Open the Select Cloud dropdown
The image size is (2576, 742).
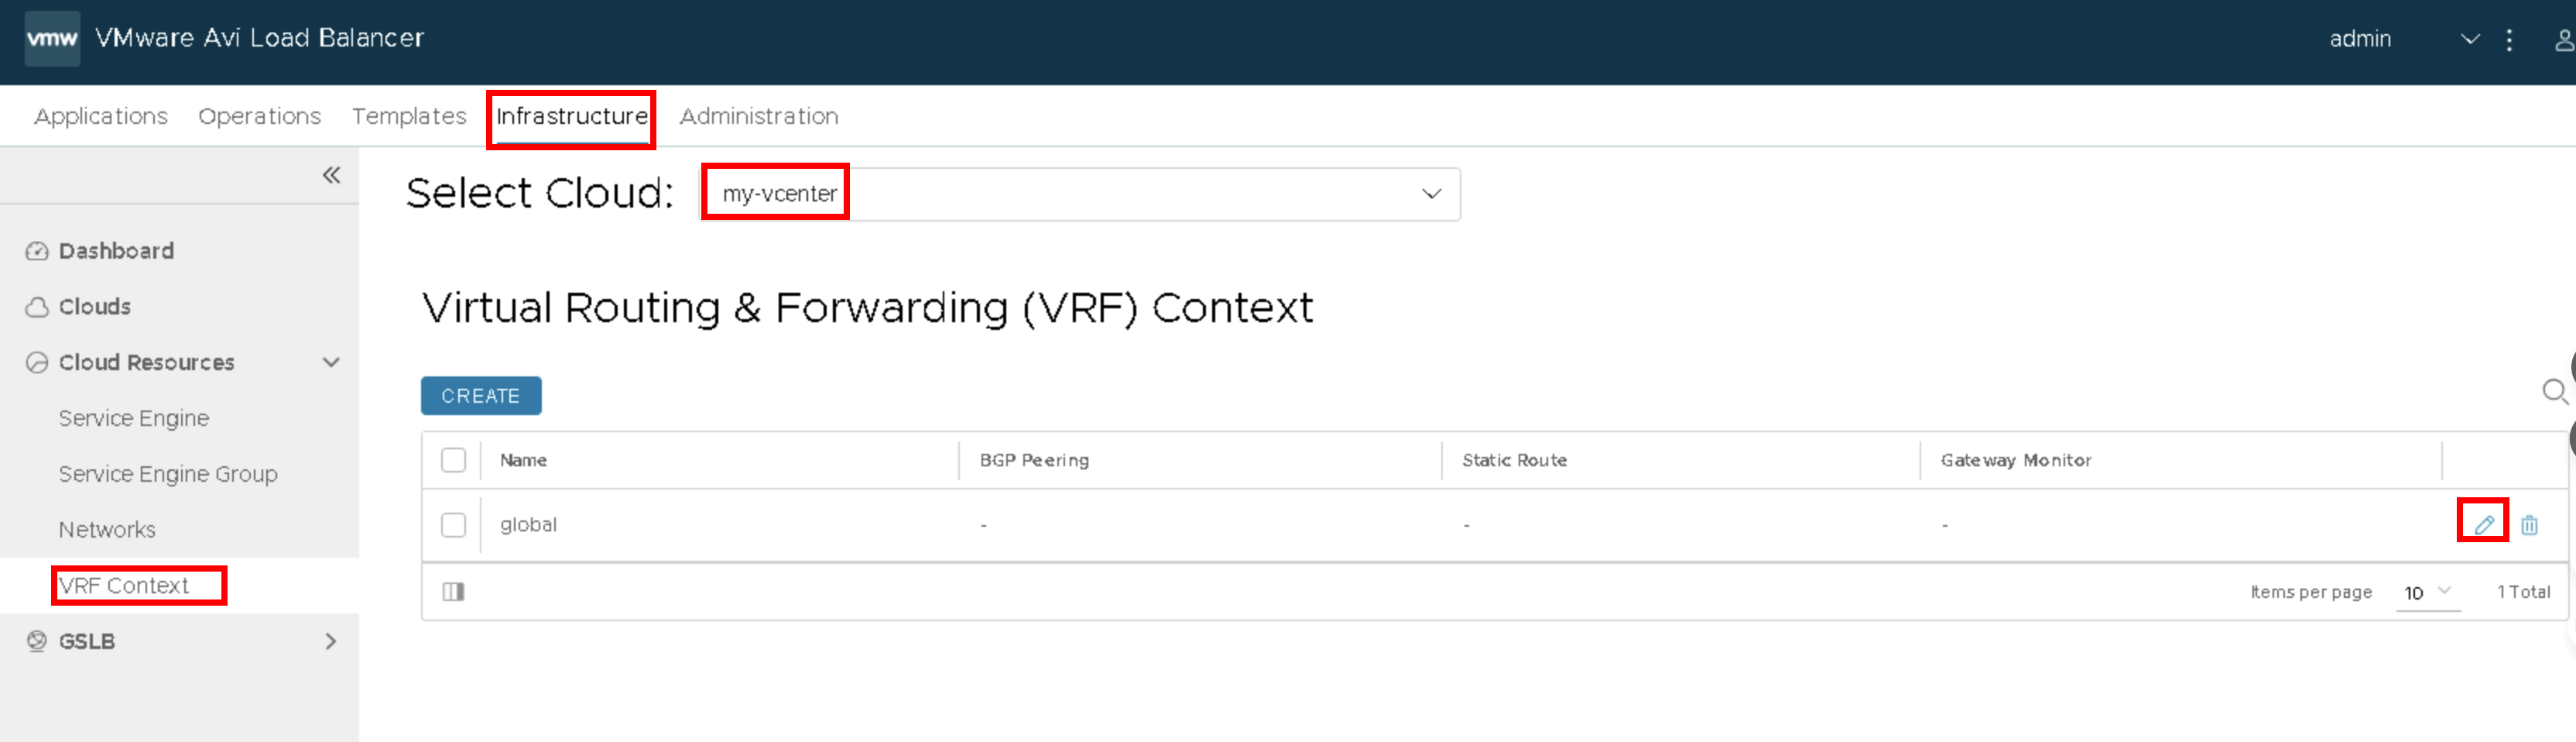click(1080, 194)
